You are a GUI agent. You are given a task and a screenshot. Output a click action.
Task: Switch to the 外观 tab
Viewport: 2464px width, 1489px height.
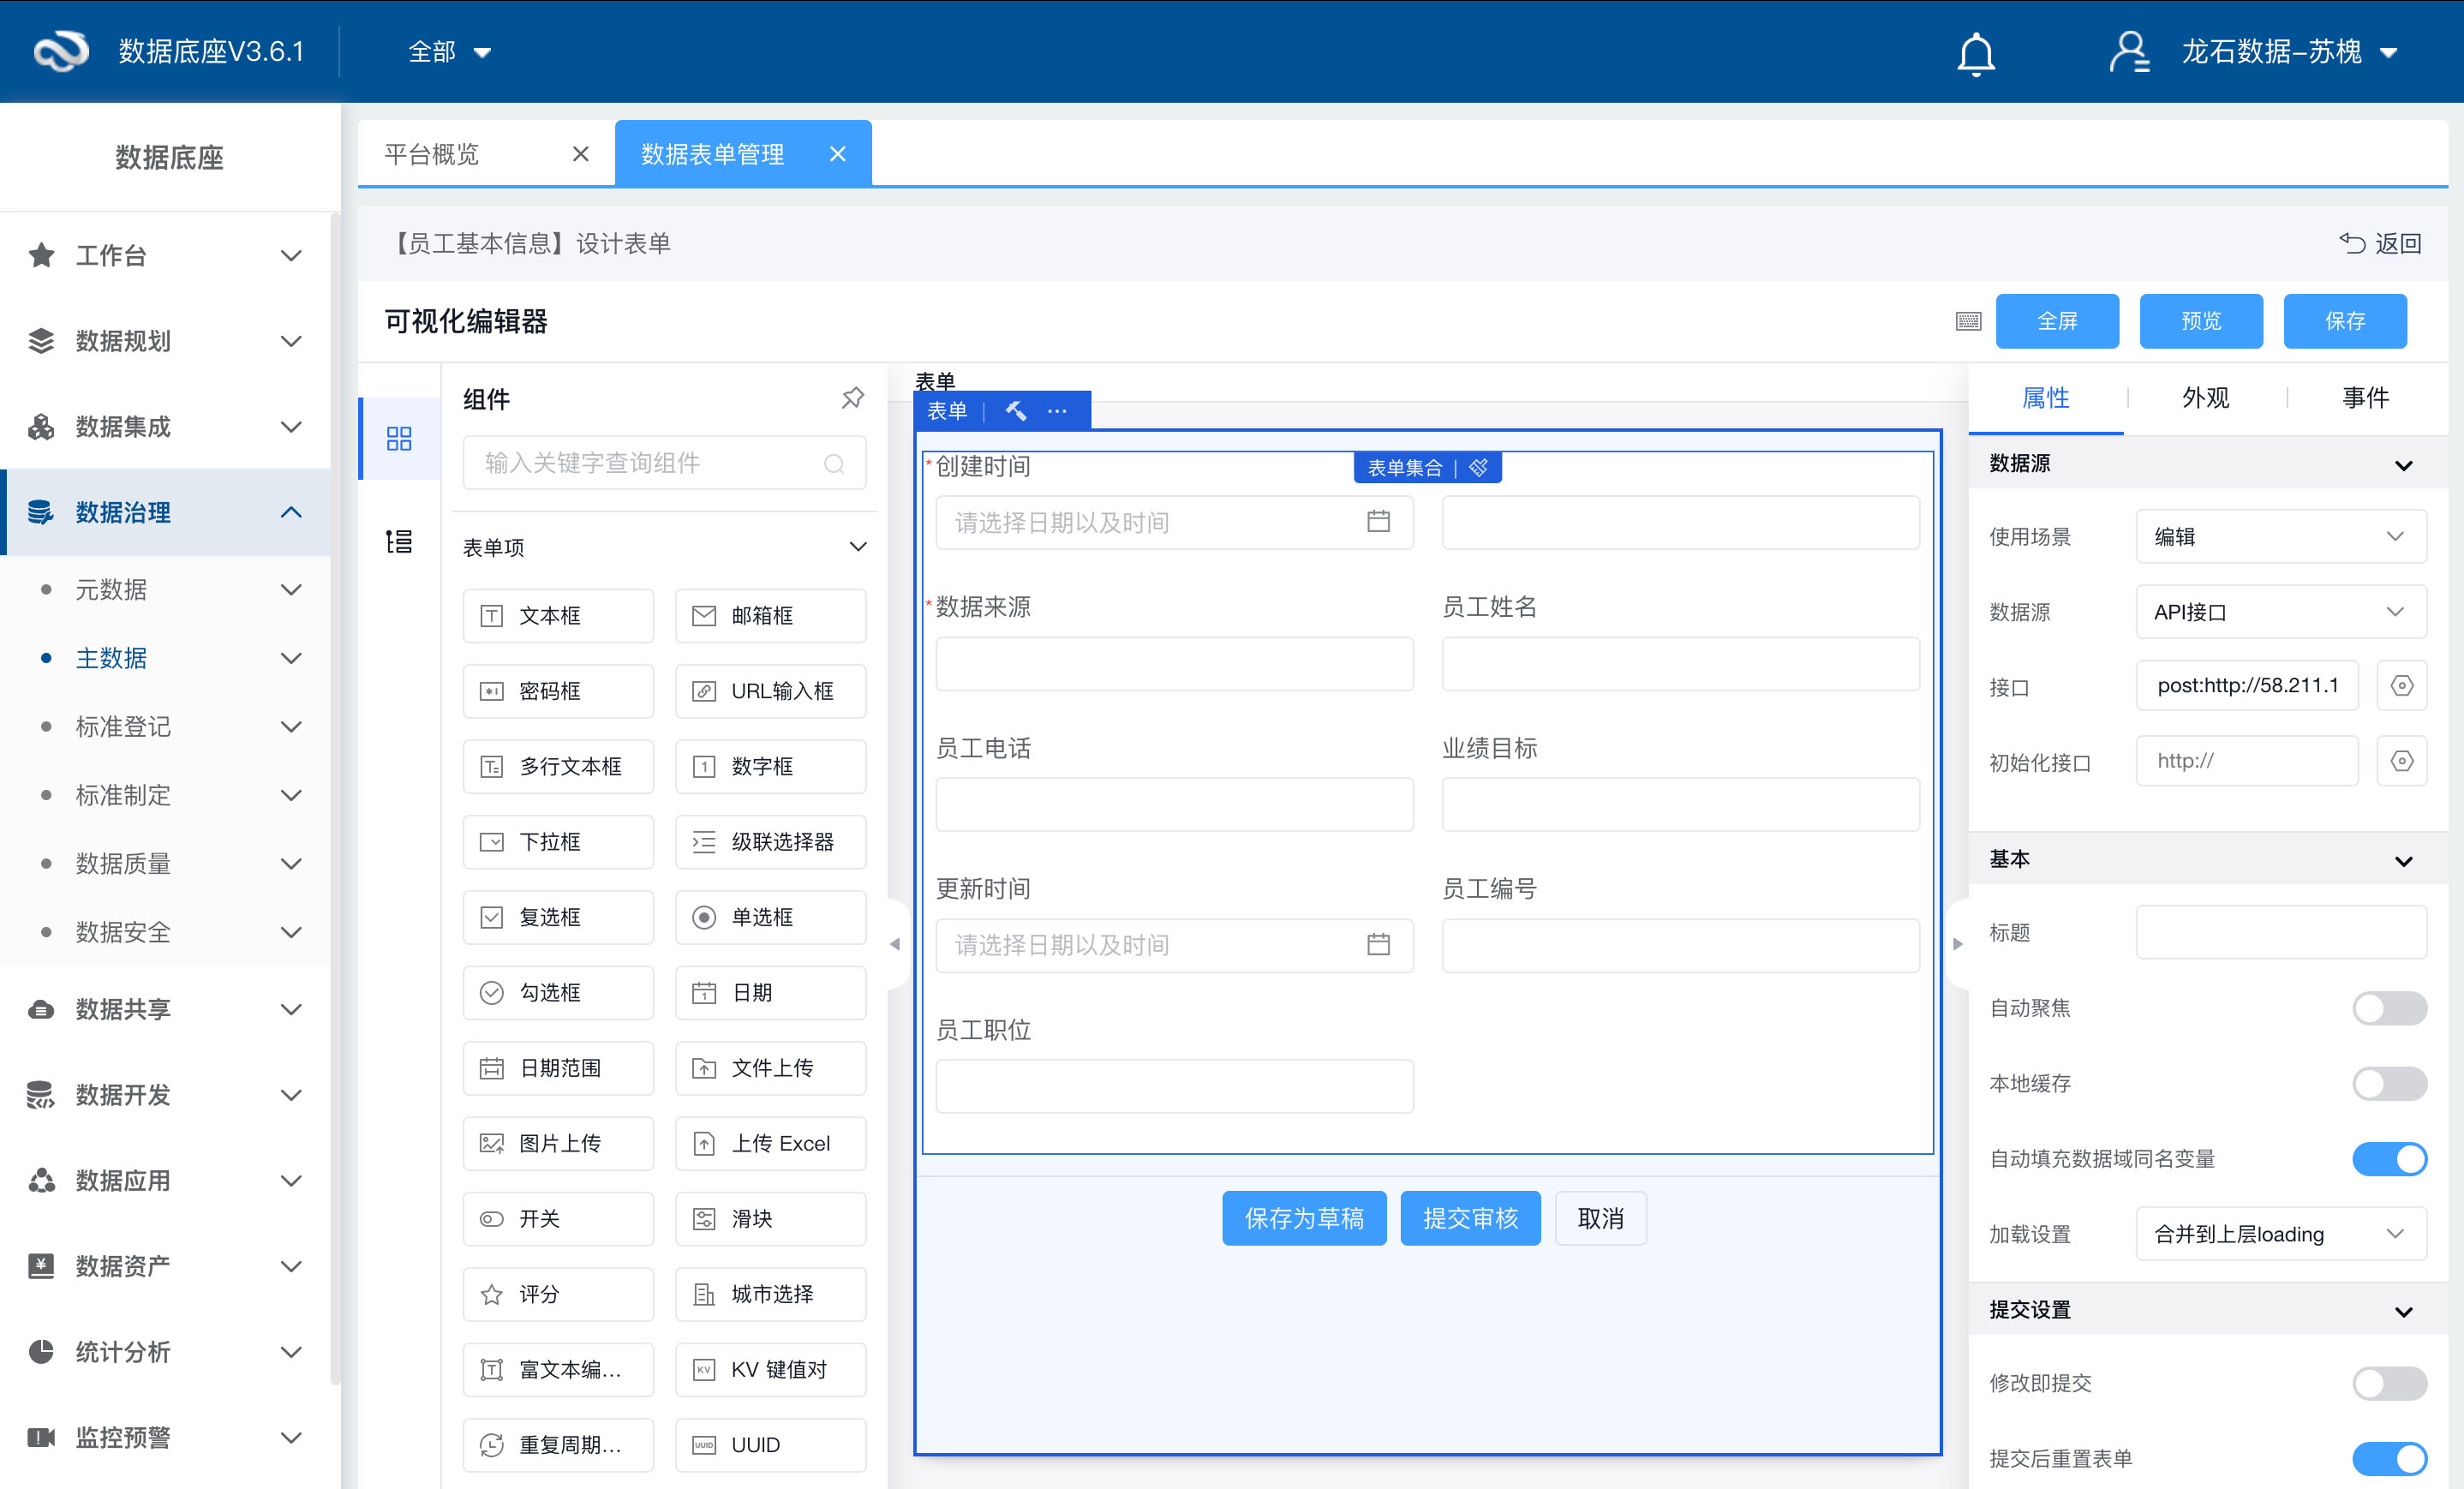point(2205,398)
